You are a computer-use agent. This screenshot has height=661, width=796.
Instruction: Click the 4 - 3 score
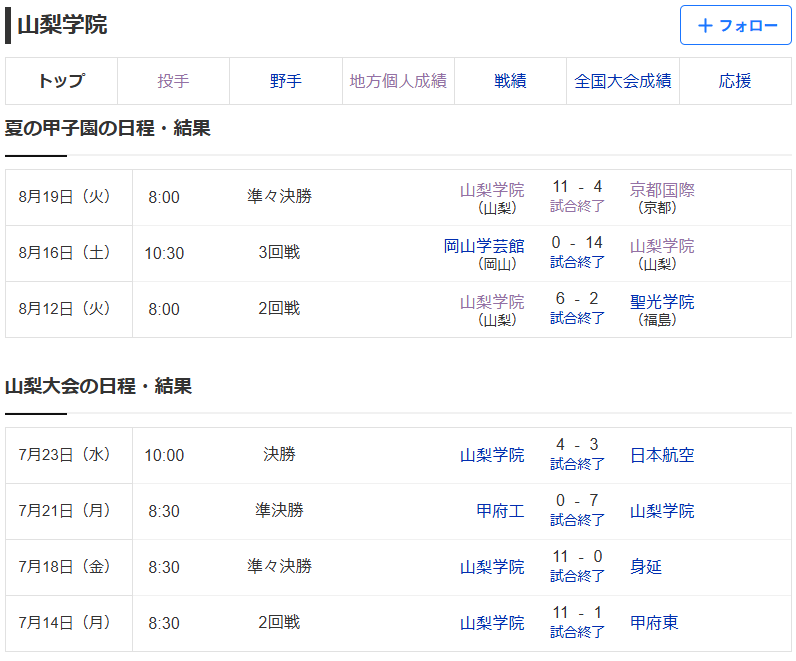(577, 445)
